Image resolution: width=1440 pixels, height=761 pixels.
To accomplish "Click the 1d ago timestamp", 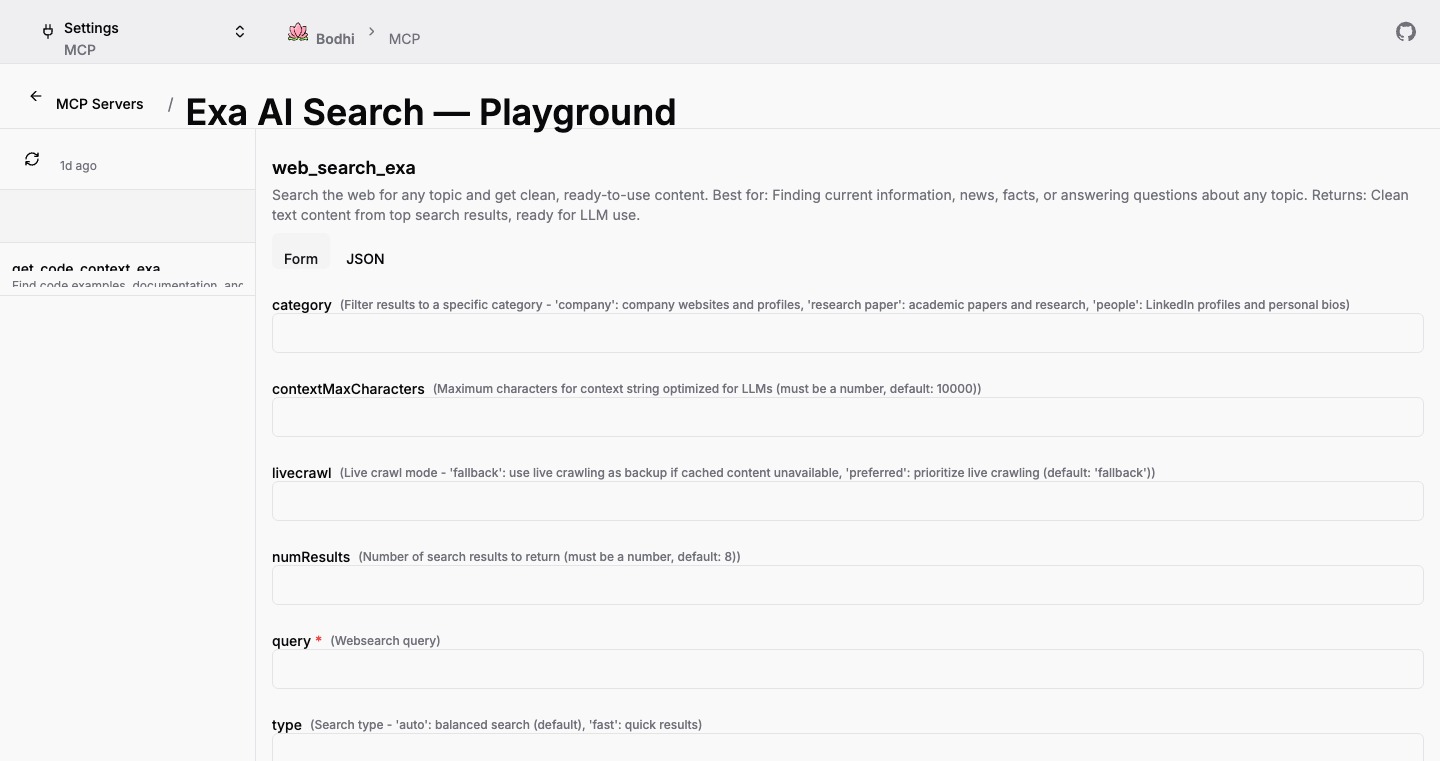I will click(x=77, y=165).
